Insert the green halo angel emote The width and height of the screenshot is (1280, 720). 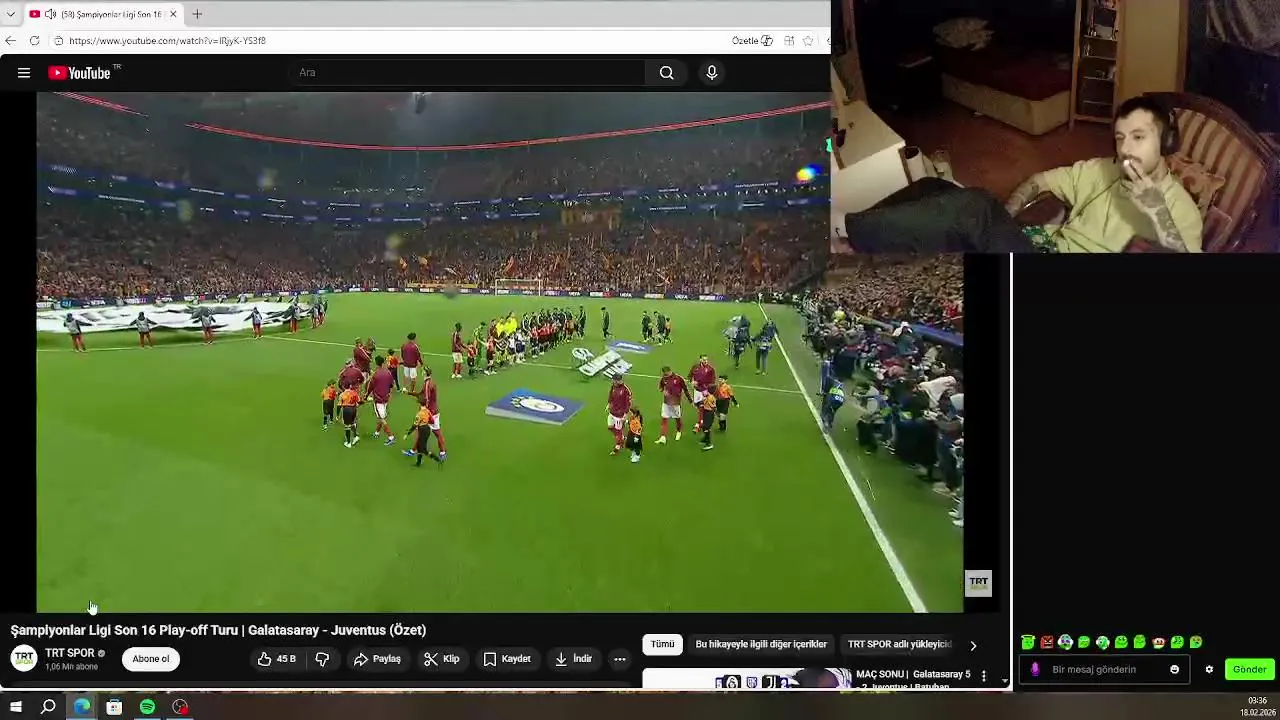tap(1028, 642)
